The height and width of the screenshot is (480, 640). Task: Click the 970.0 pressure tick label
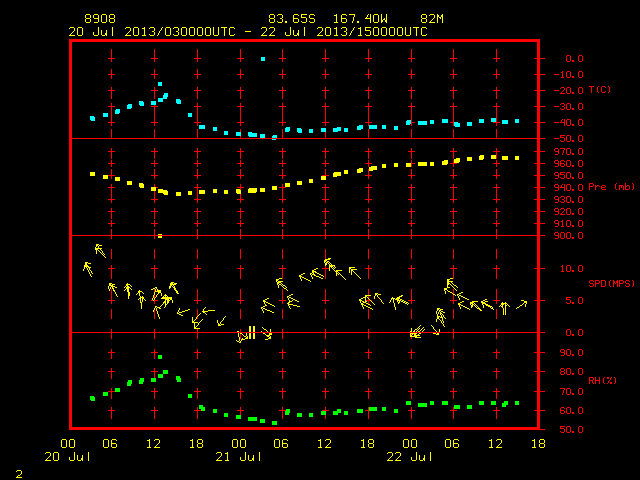(x=571, y=152)
